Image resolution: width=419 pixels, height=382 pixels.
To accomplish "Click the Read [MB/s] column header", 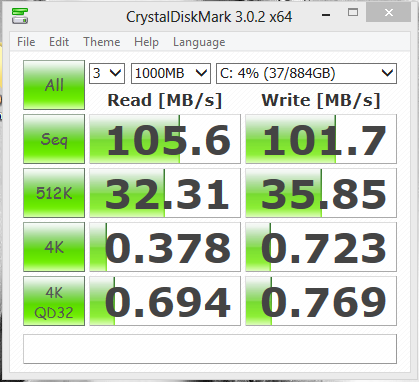I will (x=165, y=100).
